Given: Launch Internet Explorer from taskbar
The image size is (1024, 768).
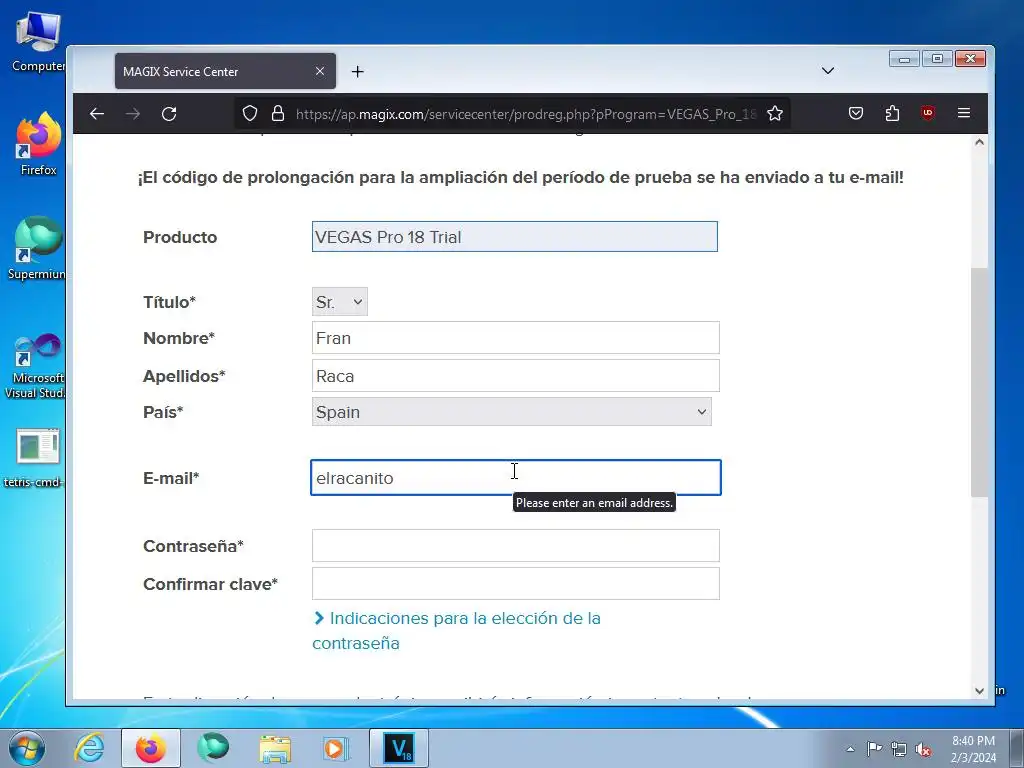Looking at the screenshot, I should [x=89, y=748].
